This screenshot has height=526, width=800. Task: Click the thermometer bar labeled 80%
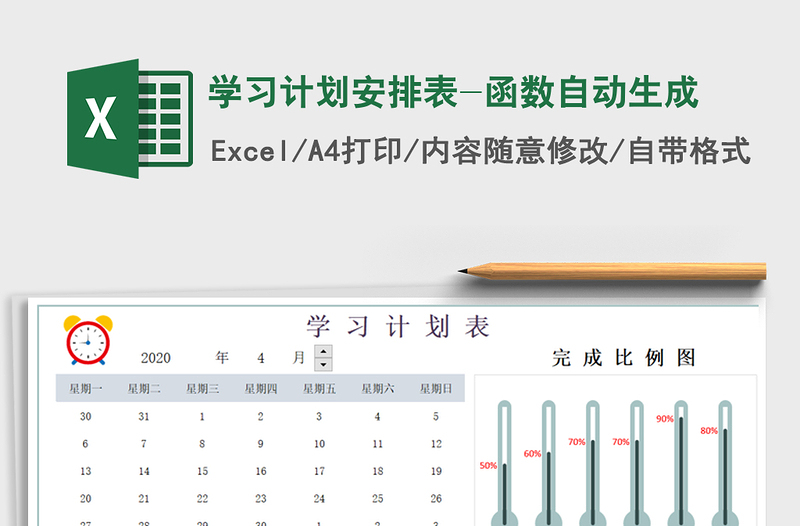coord(725,463)
